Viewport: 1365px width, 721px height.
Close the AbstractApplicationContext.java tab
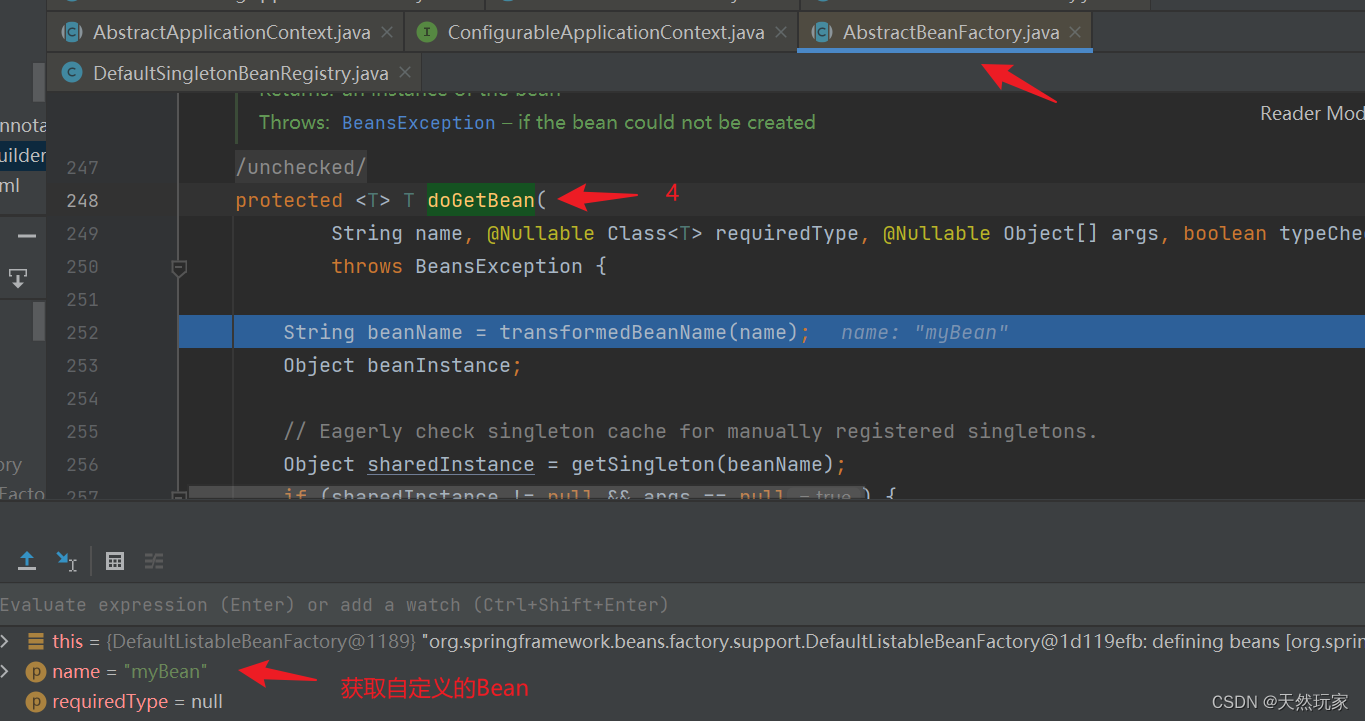pos(387,33)
